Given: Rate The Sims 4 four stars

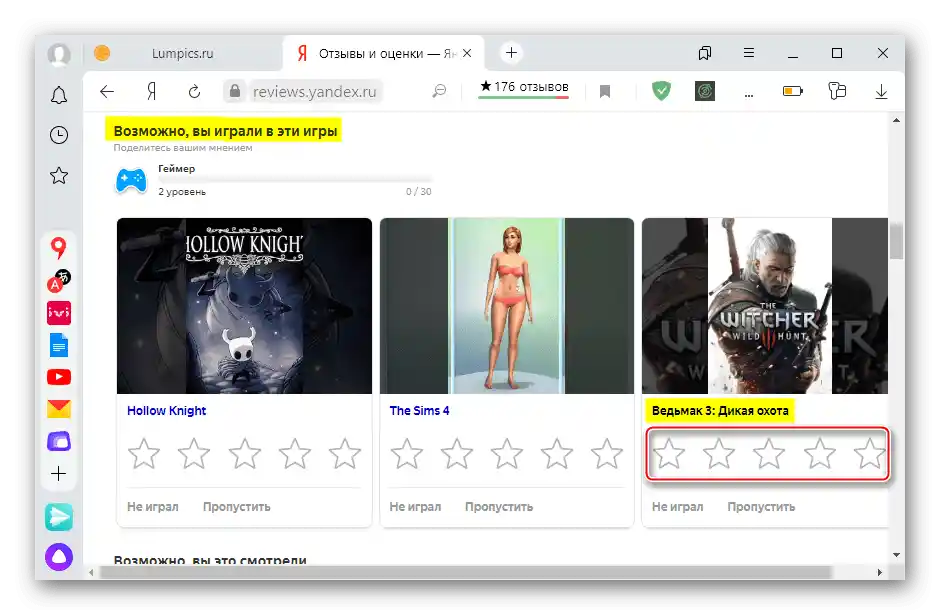Looking at the screenshot, I should click(557, 453).
